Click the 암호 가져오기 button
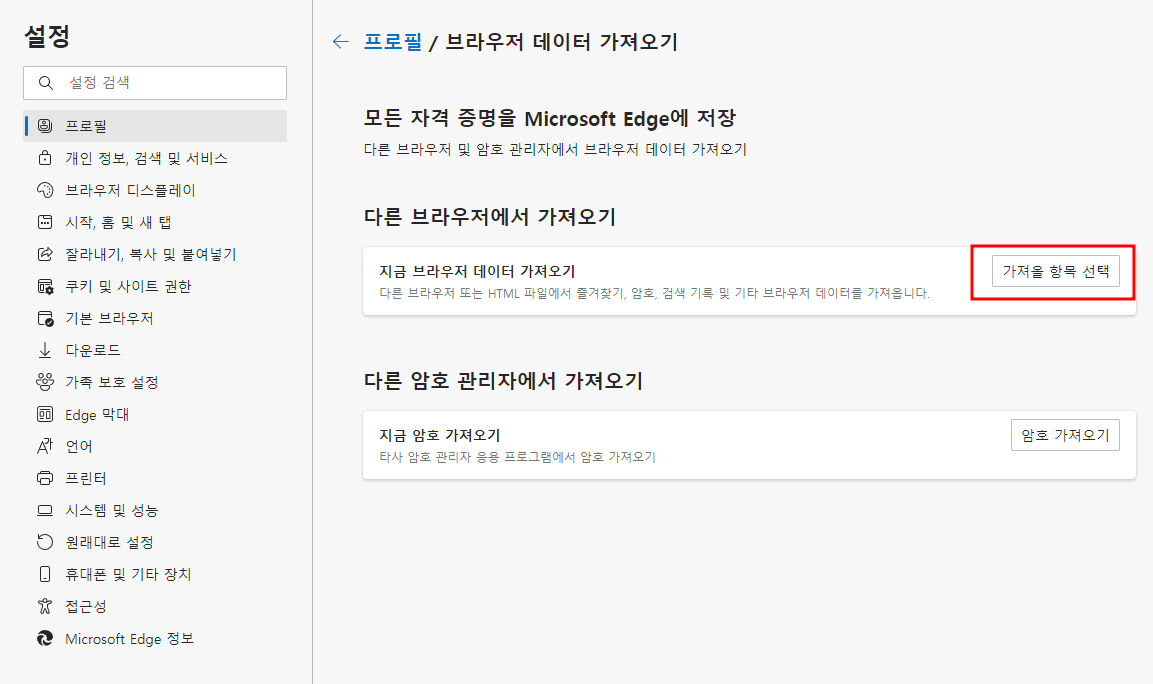This screenshot has width=1153, height=684. pos(1065,435)
